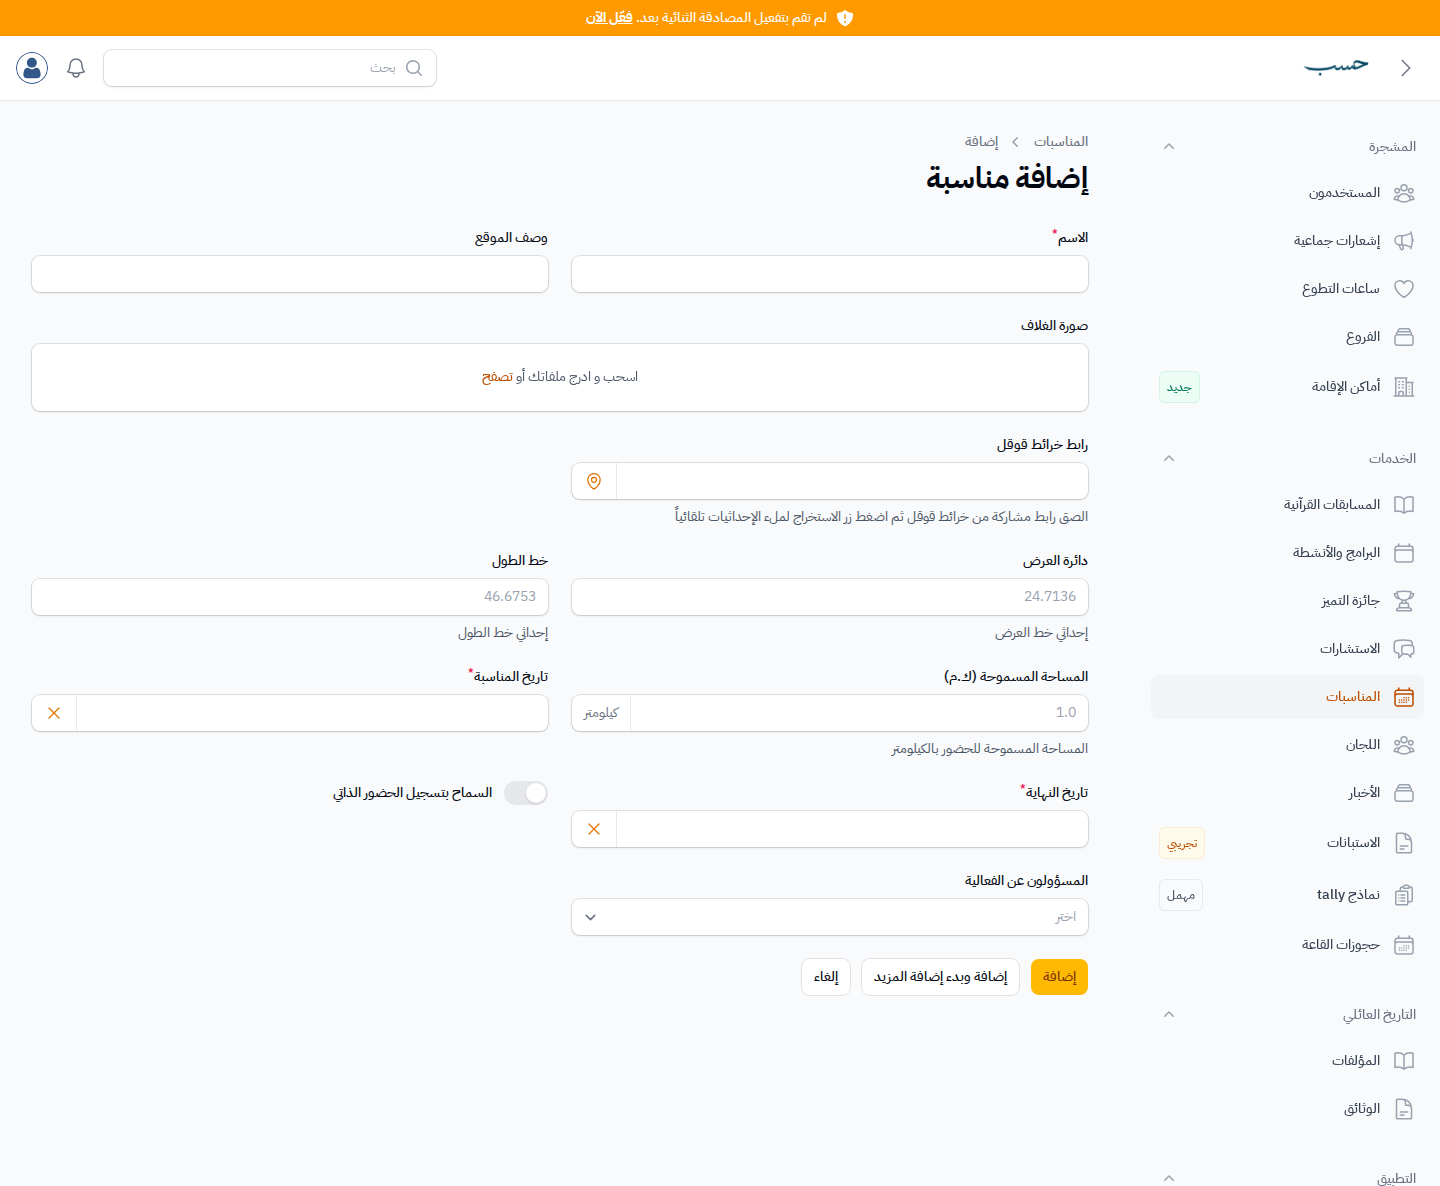Click the البرامج والأنشطة calendar icon
Screen dimensions: 1440x1186
click(1404, 553)
